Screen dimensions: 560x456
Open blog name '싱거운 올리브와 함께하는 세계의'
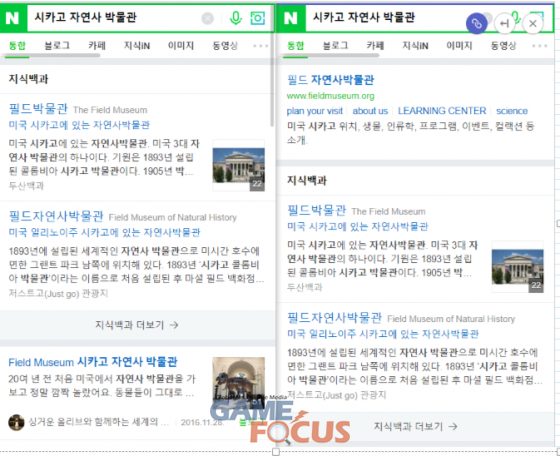click(x=98, y=422)
